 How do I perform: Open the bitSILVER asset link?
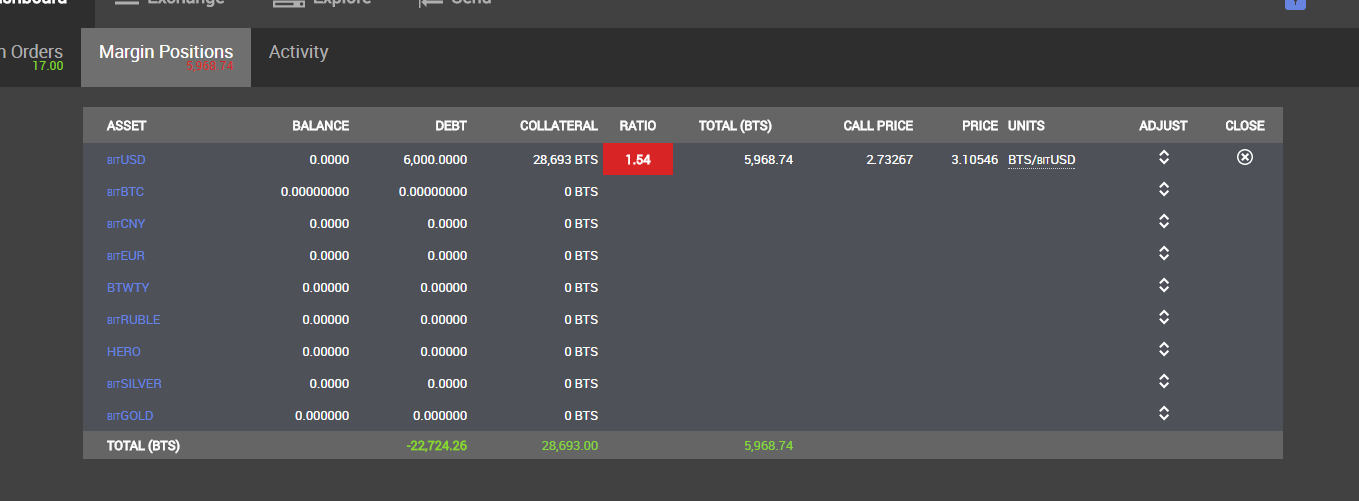coord(134,384)
